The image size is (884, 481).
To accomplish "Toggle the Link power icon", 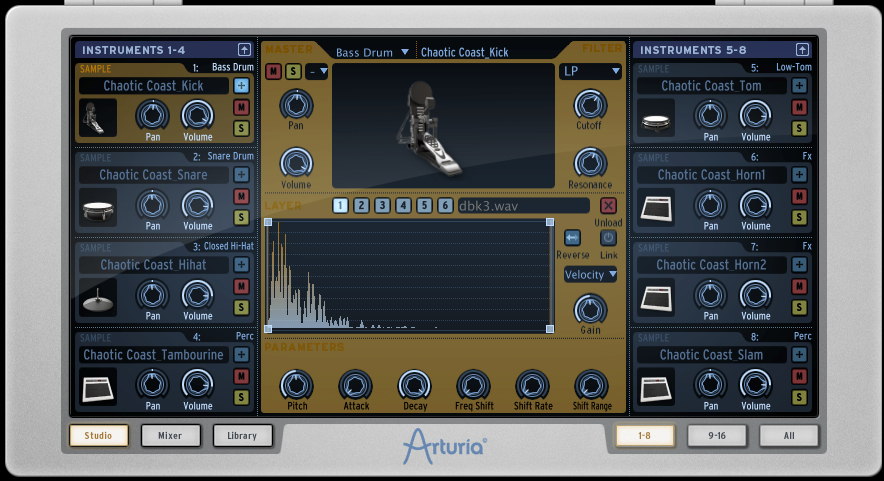I will pyautogui.click(x=608, y=238).
